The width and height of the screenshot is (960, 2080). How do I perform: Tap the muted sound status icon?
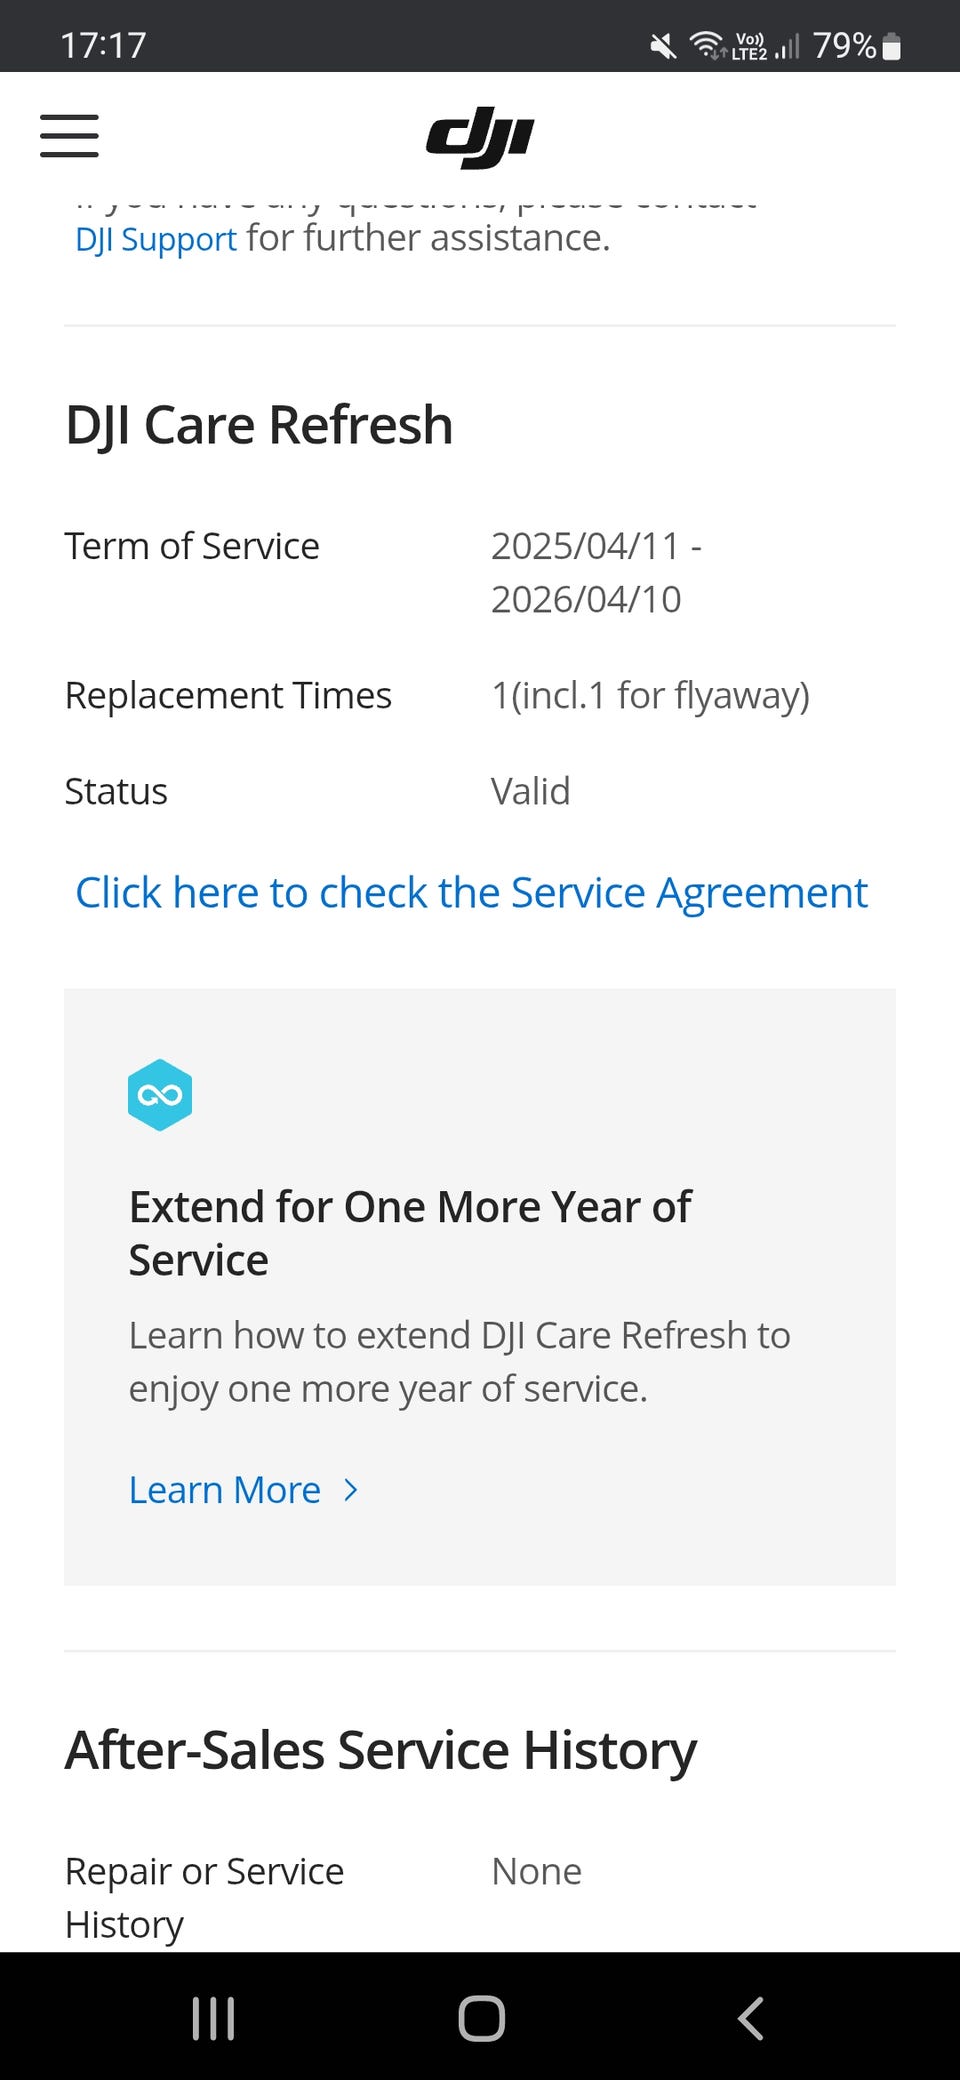tap(662, 46)
